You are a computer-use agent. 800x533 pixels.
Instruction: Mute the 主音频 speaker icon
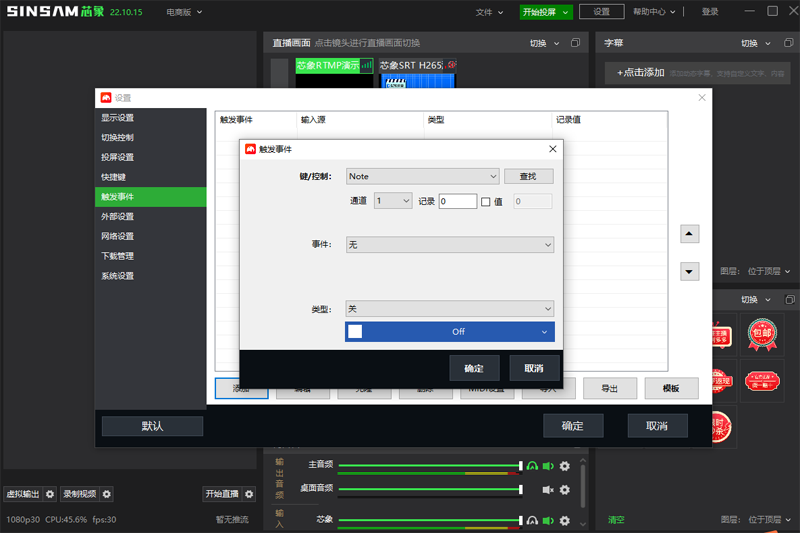548,466
